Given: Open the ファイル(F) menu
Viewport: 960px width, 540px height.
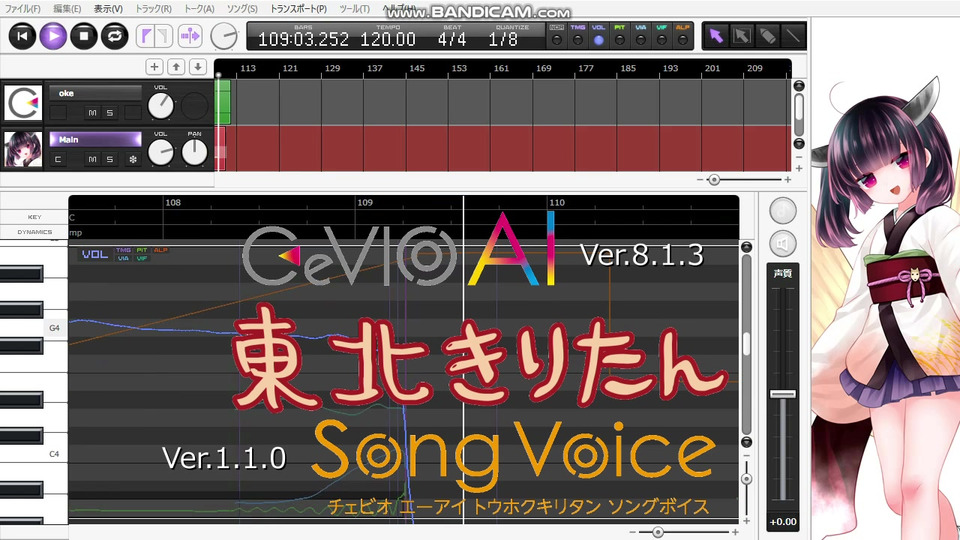Looking at the screenshot, I should pos(23,9).
